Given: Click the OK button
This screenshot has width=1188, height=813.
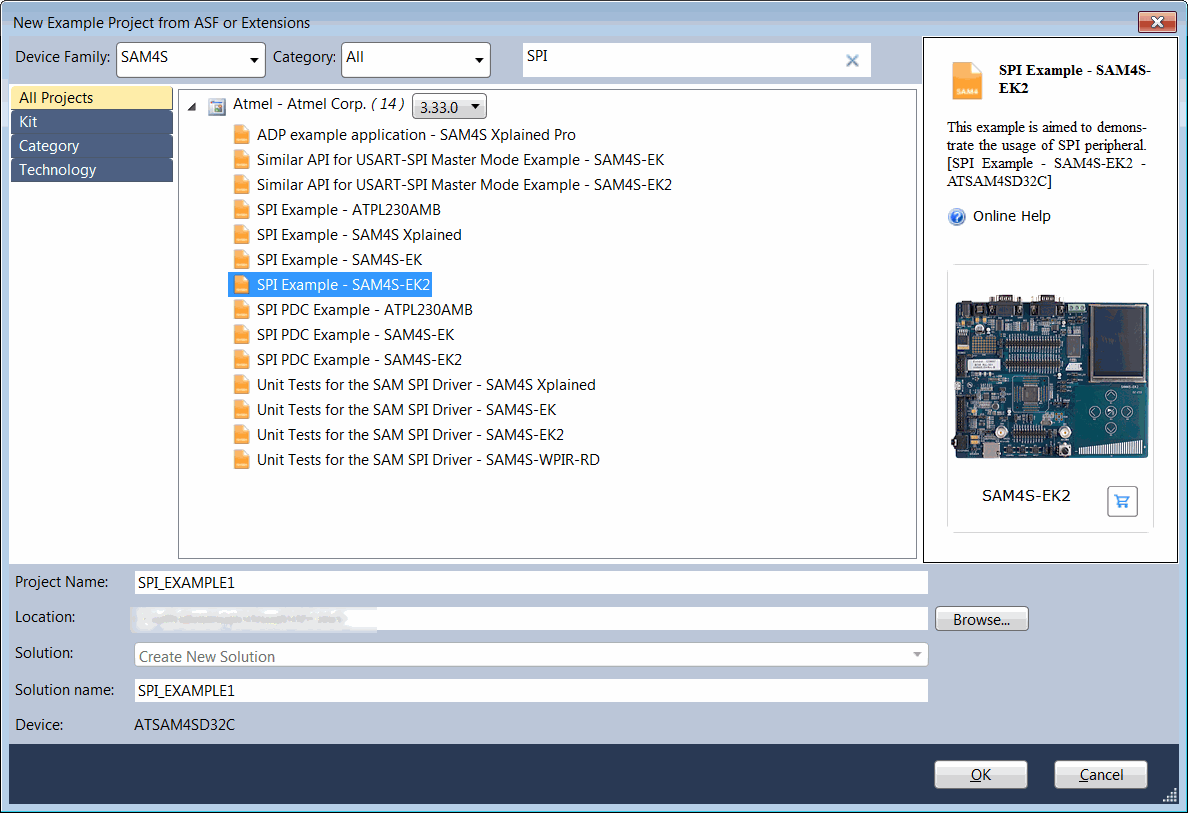Looking at the screenshot, I should [x=980, y=774].
